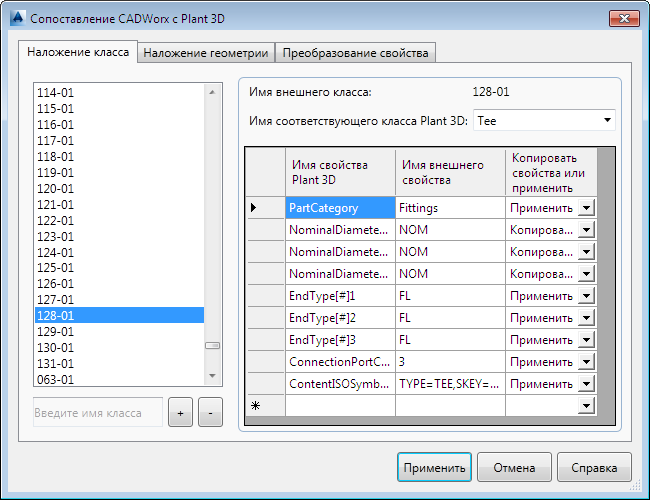Select the Наложение класса tab
Viewport: 650px width, 500px height.
78,52
